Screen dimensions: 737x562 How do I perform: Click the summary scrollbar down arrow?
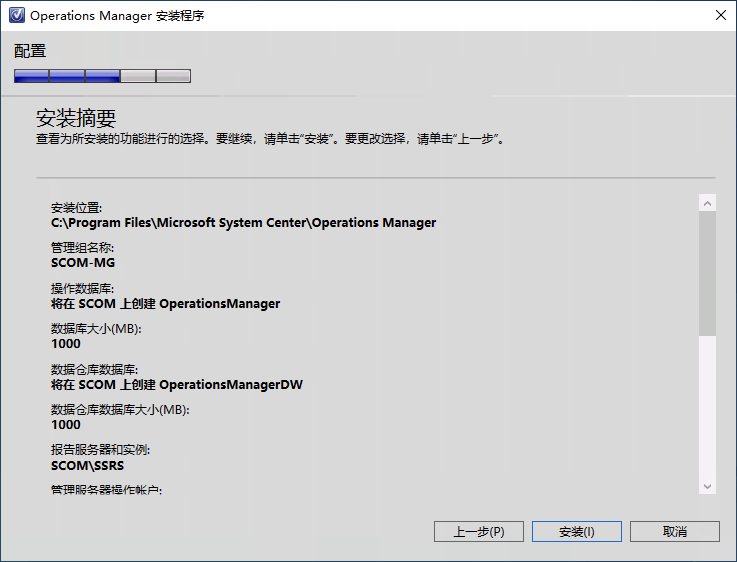[707, 486]
